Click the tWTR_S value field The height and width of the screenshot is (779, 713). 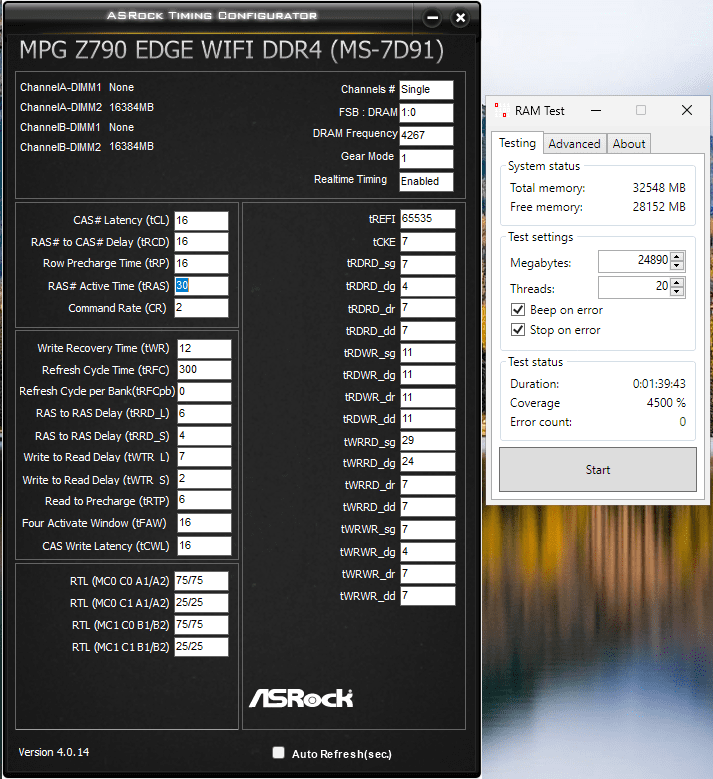[204, 479]
